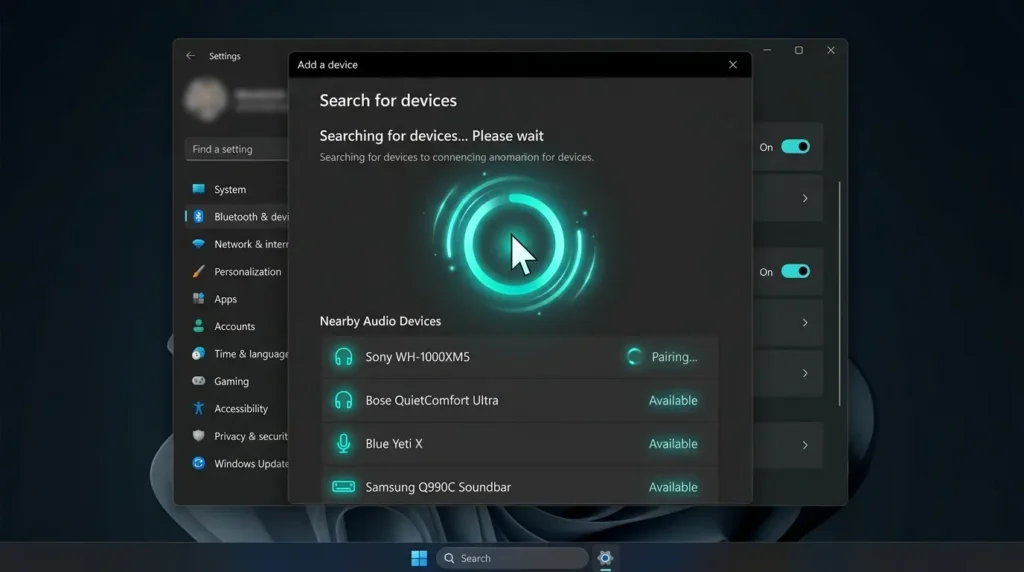The width and height of the screenshot is (1024, 572).
Task: Turn off the lower On toggle
Action: [795, 272]
